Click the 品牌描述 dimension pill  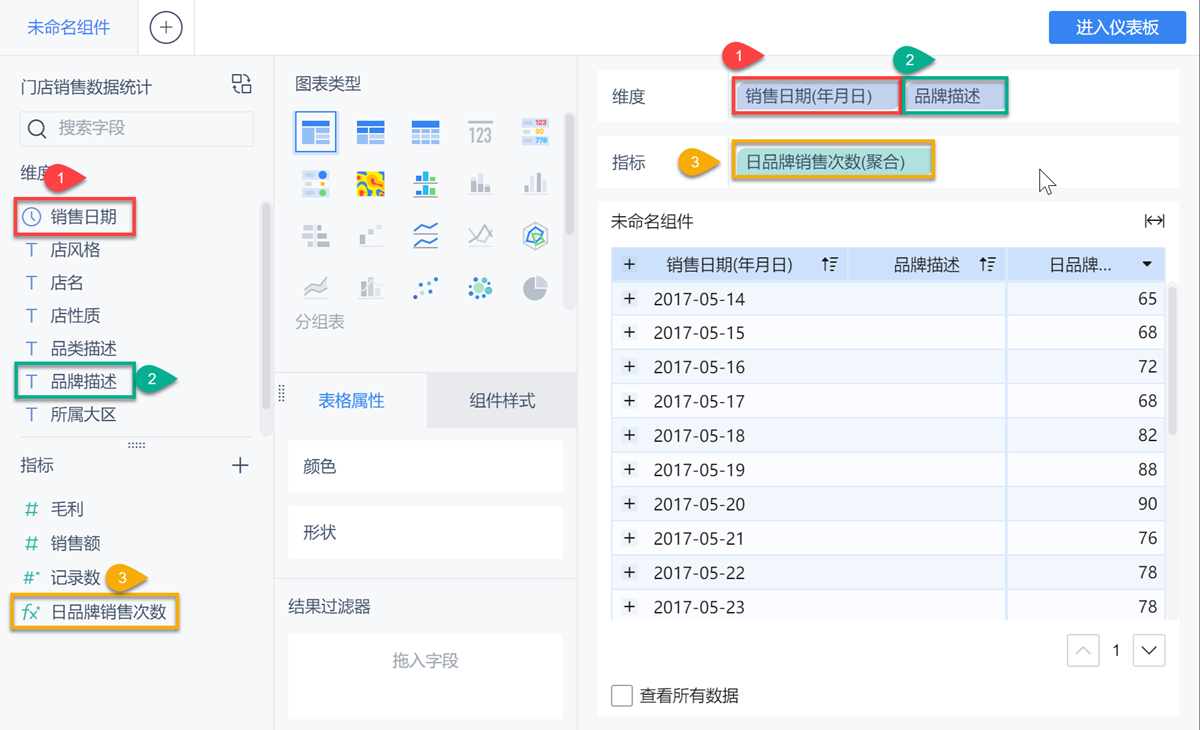(x=955, y=96)
